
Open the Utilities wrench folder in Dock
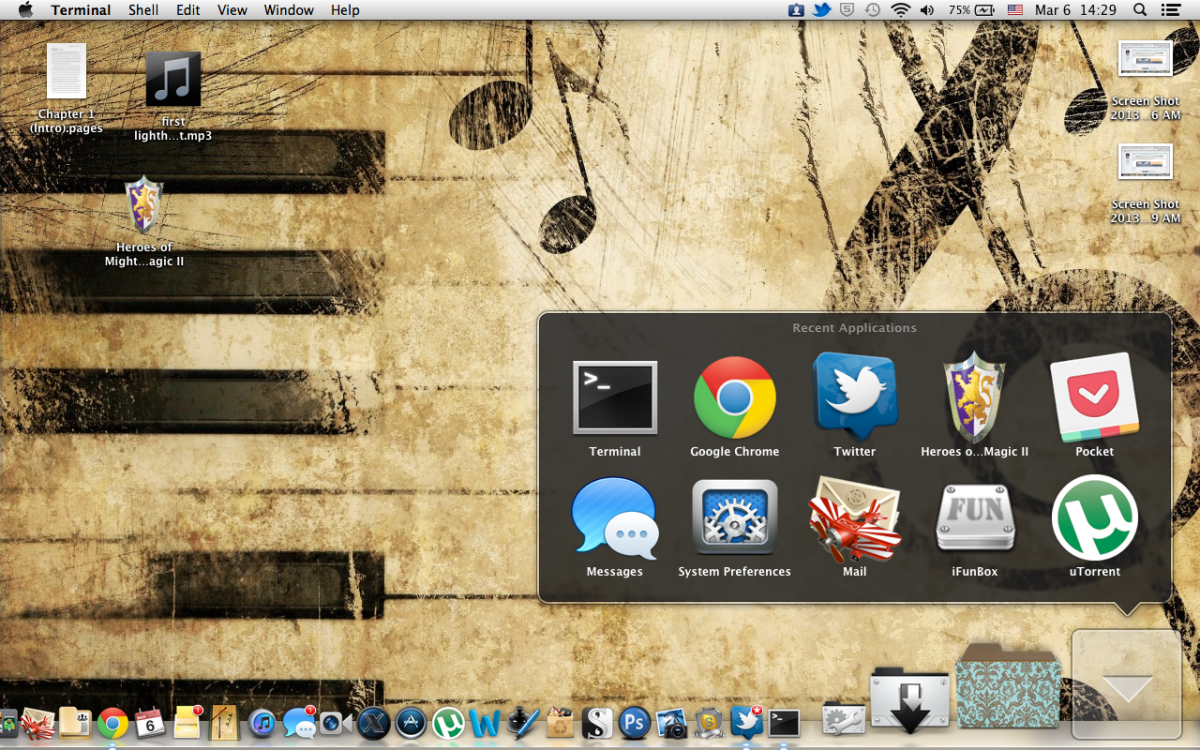pos(843,720)
